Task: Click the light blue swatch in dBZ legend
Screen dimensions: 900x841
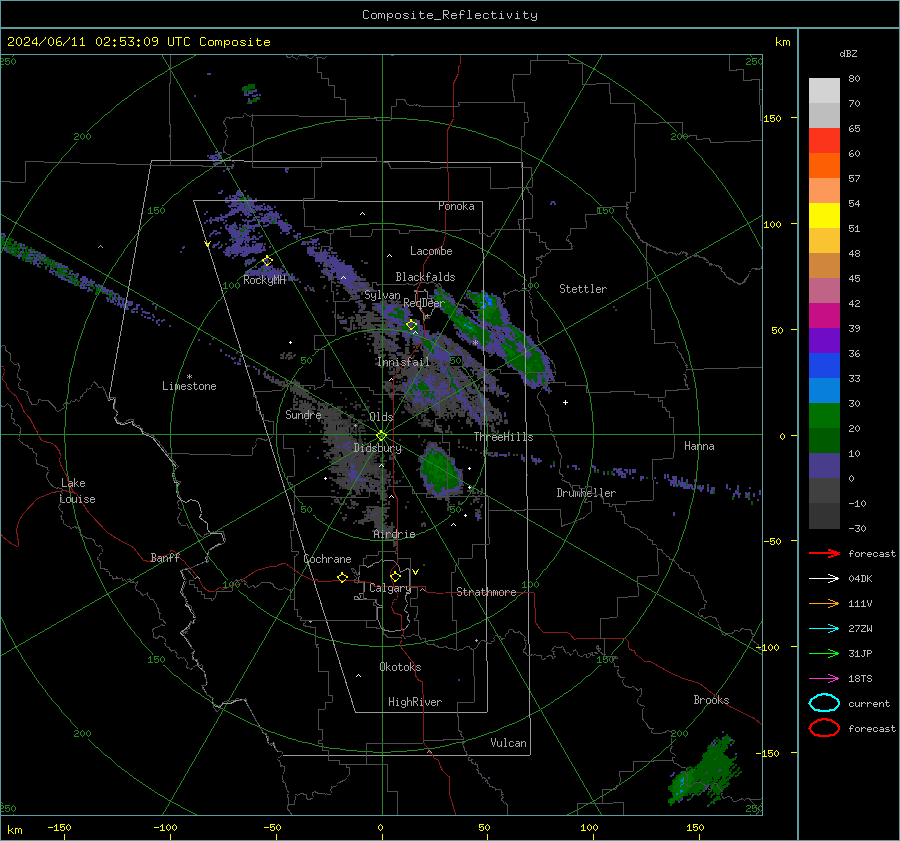Action: (824, 390)
